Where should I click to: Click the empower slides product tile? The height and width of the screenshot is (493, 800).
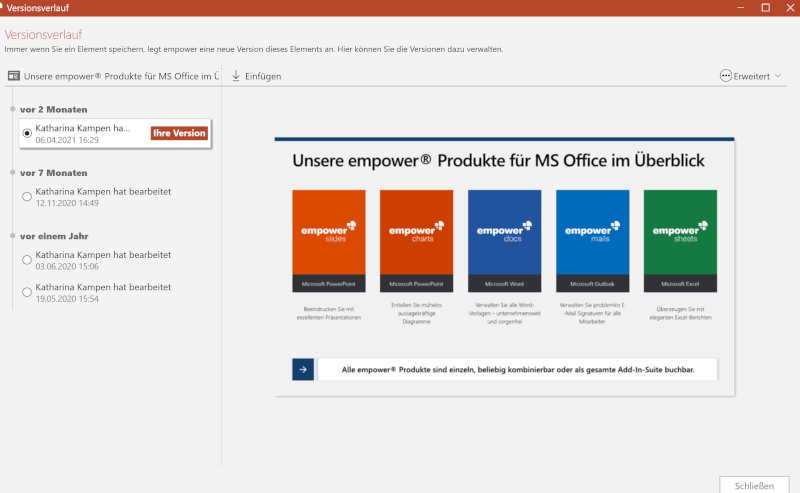[329, 241]
